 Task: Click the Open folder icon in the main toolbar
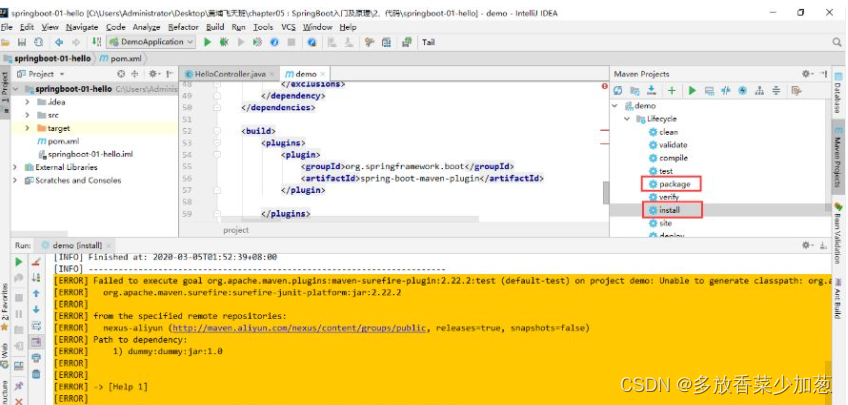[6, 42]
